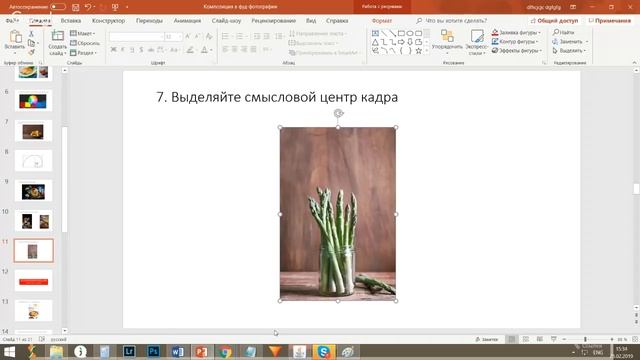Toggle strikethrough formatting

coord(151,50)
